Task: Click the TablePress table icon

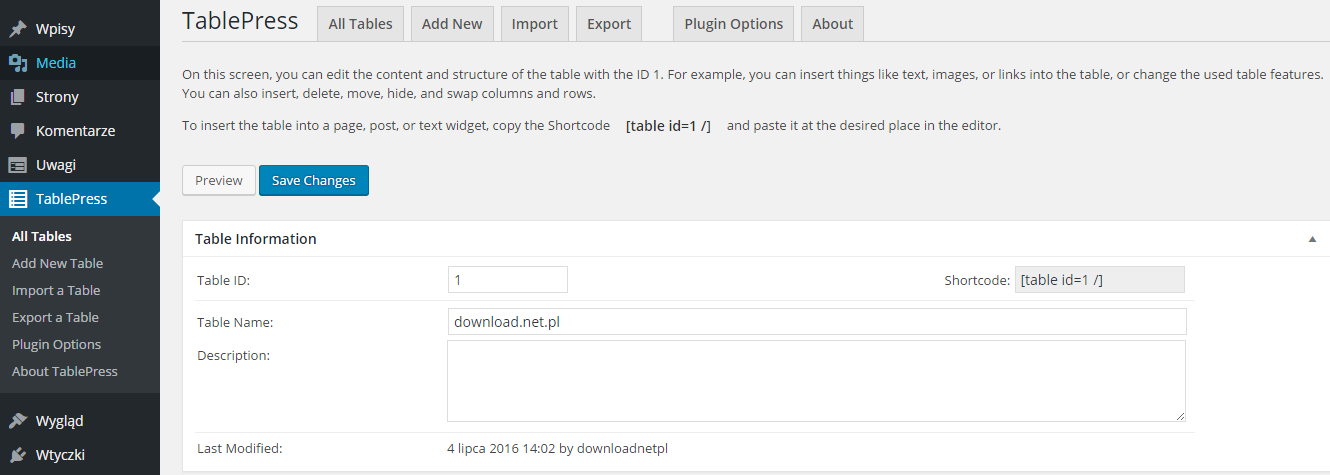Action: [x=18, y=199]
